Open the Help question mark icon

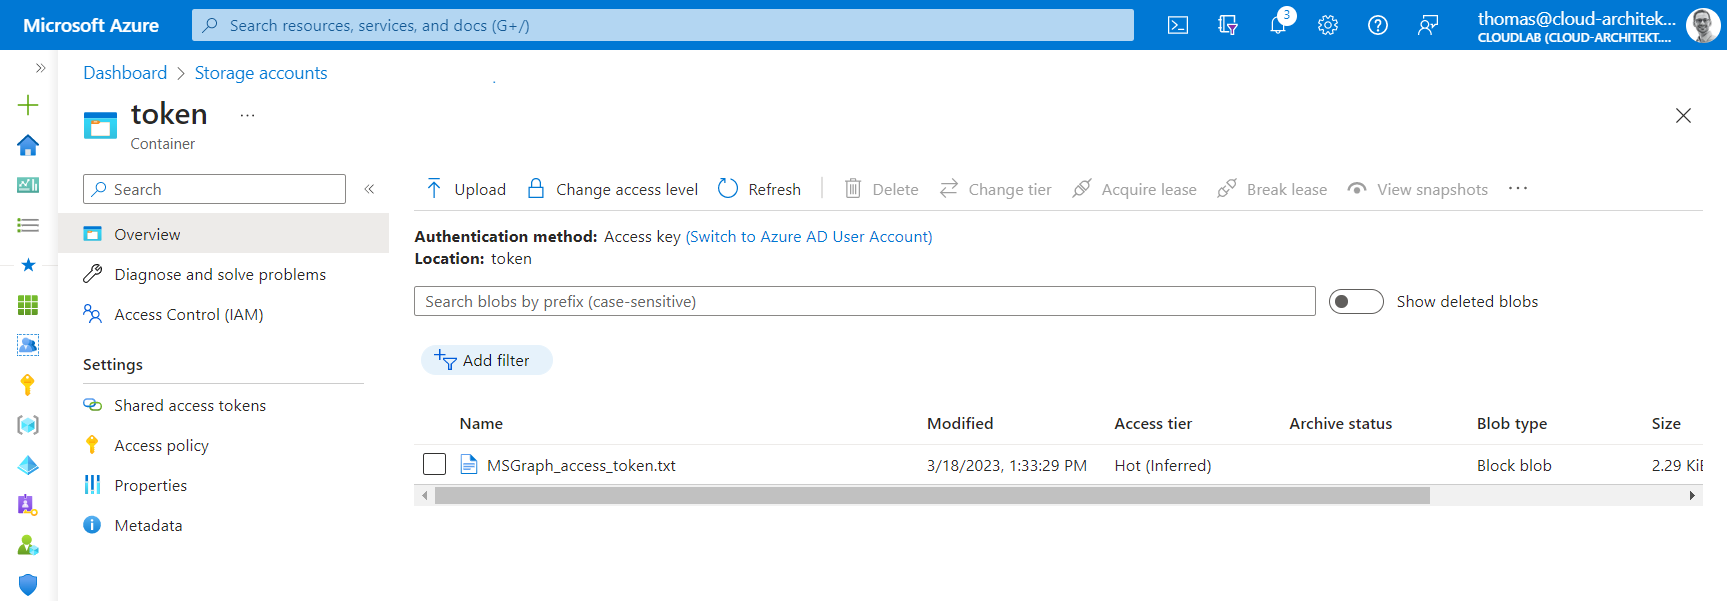tap(1378, 25)
